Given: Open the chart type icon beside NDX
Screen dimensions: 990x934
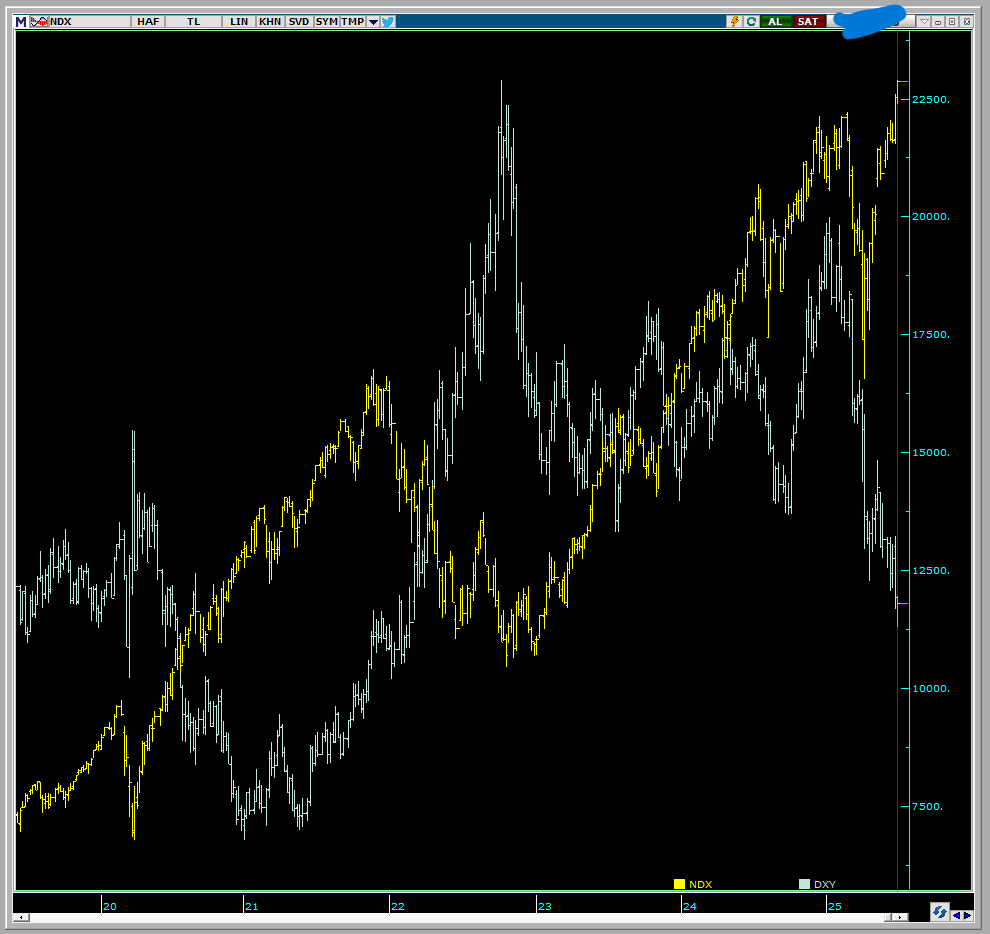Looking at the screenshot, I should pyautogui.click(x=39, y=21).
